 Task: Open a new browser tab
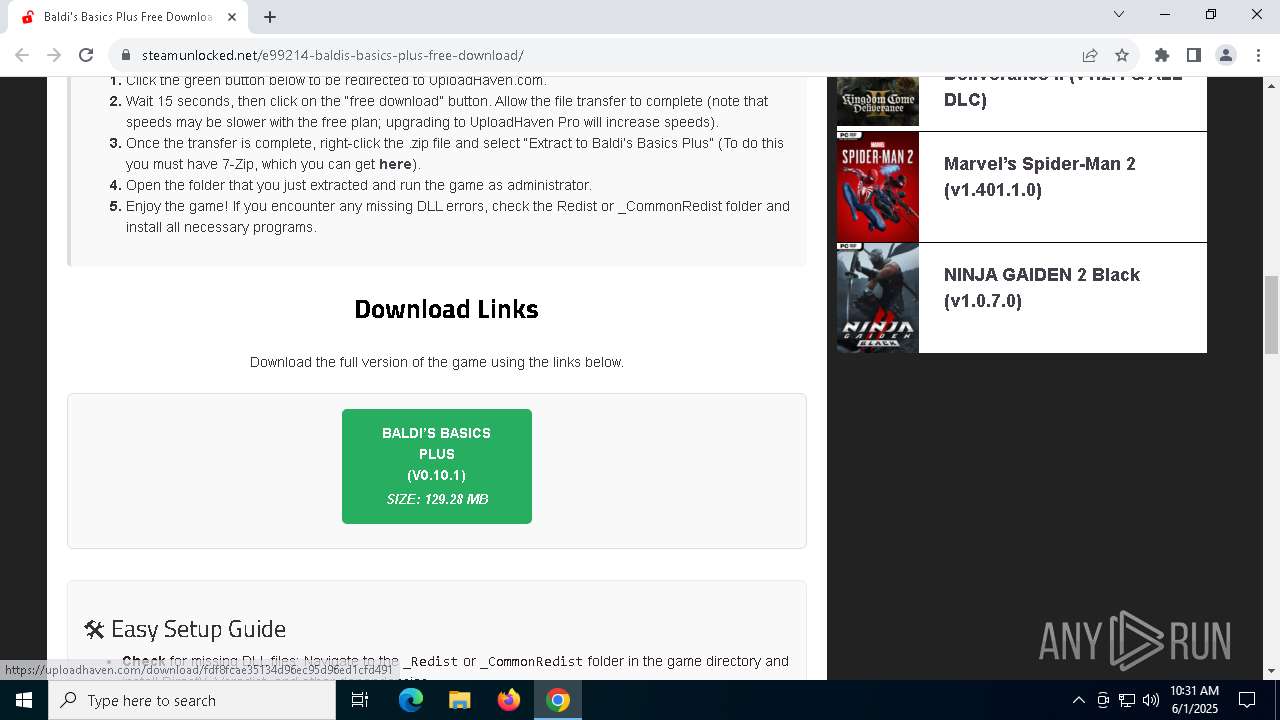click(x=270, y=17)
